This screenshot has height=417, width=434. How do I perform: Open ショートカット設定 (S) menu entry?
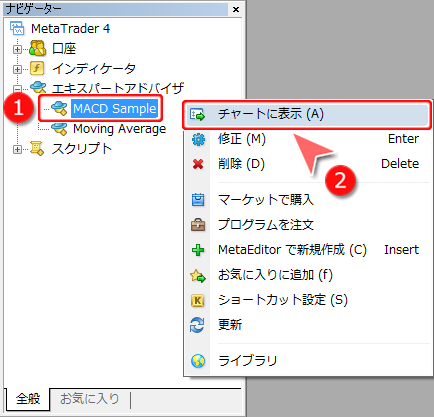[x=307, y=300]
